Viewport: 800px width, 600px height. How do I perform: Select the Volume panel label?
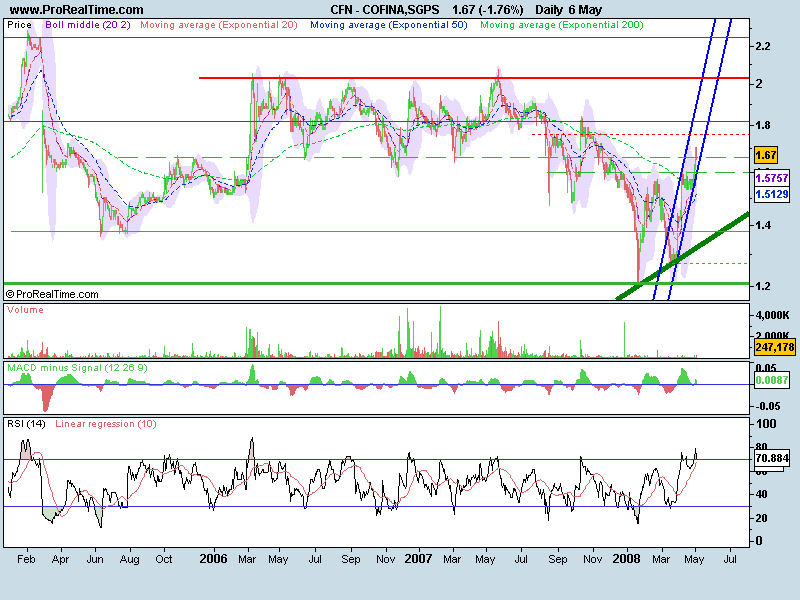pos(26,310)
